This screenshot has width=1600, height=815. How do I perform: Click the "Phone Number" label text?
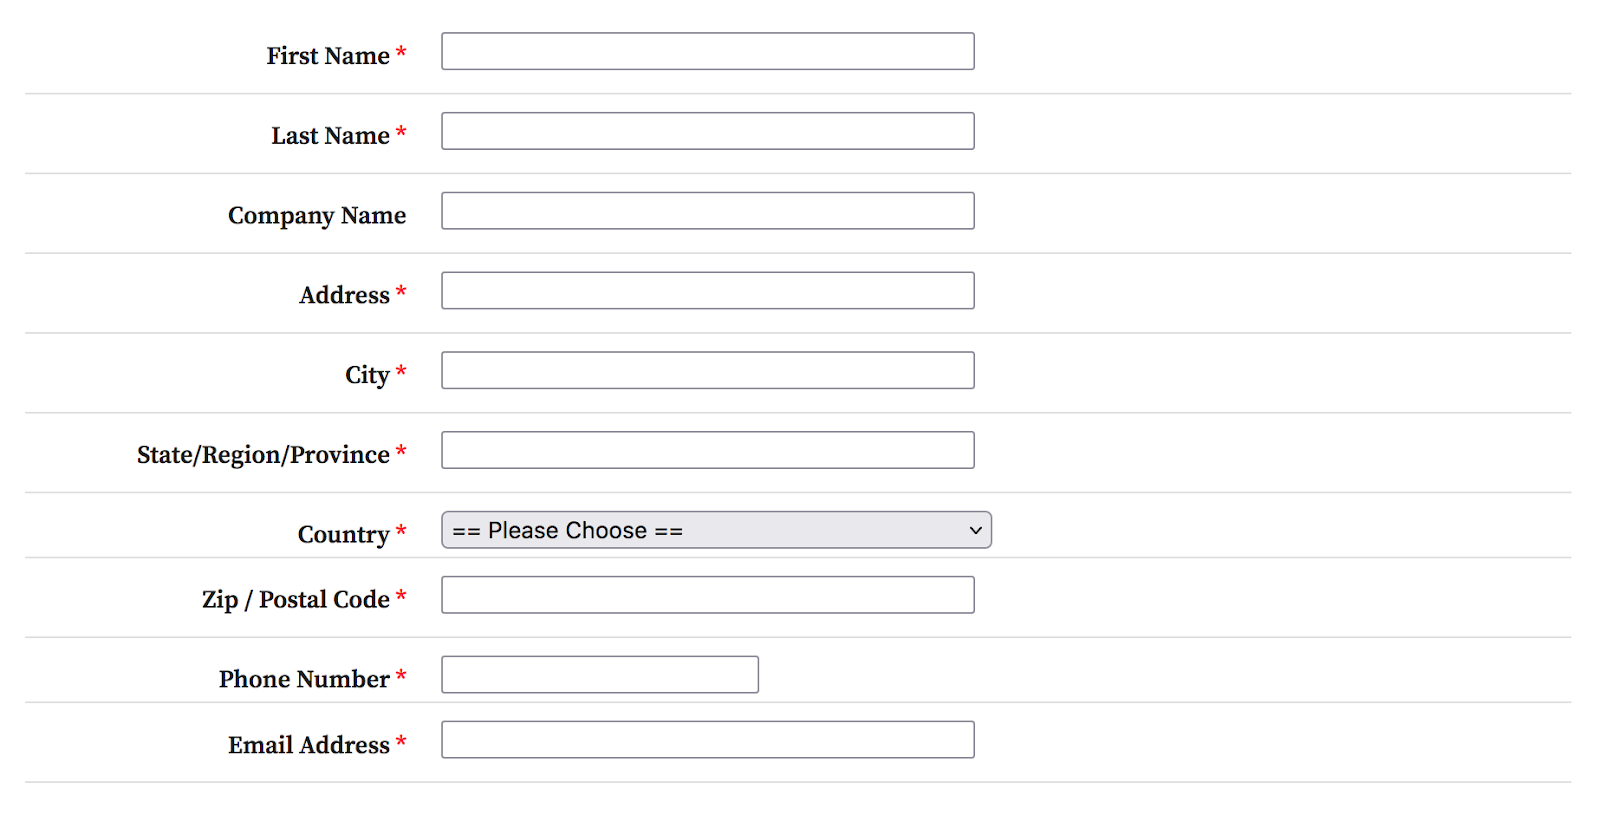click(304, 680)
